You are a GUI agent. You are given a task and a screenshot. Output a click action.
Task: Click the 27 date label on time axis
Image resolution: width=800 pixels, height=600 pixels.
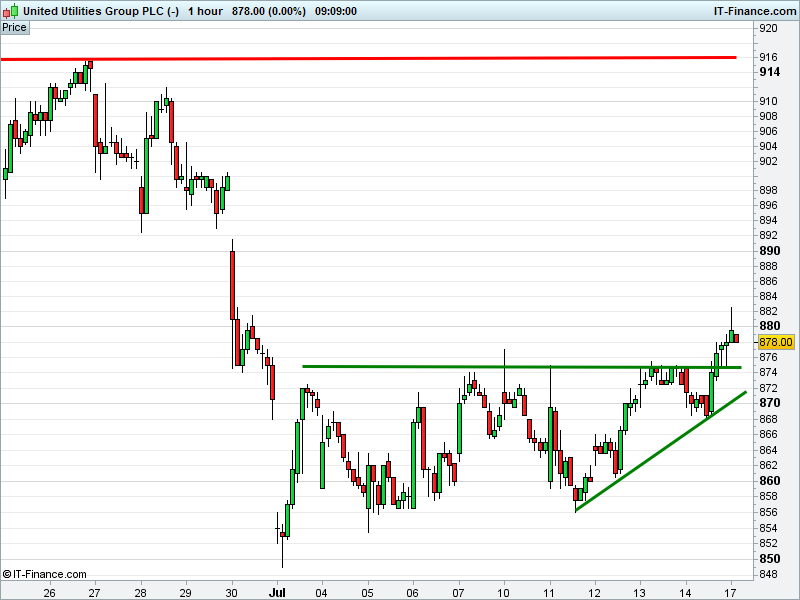coord(94,593)
